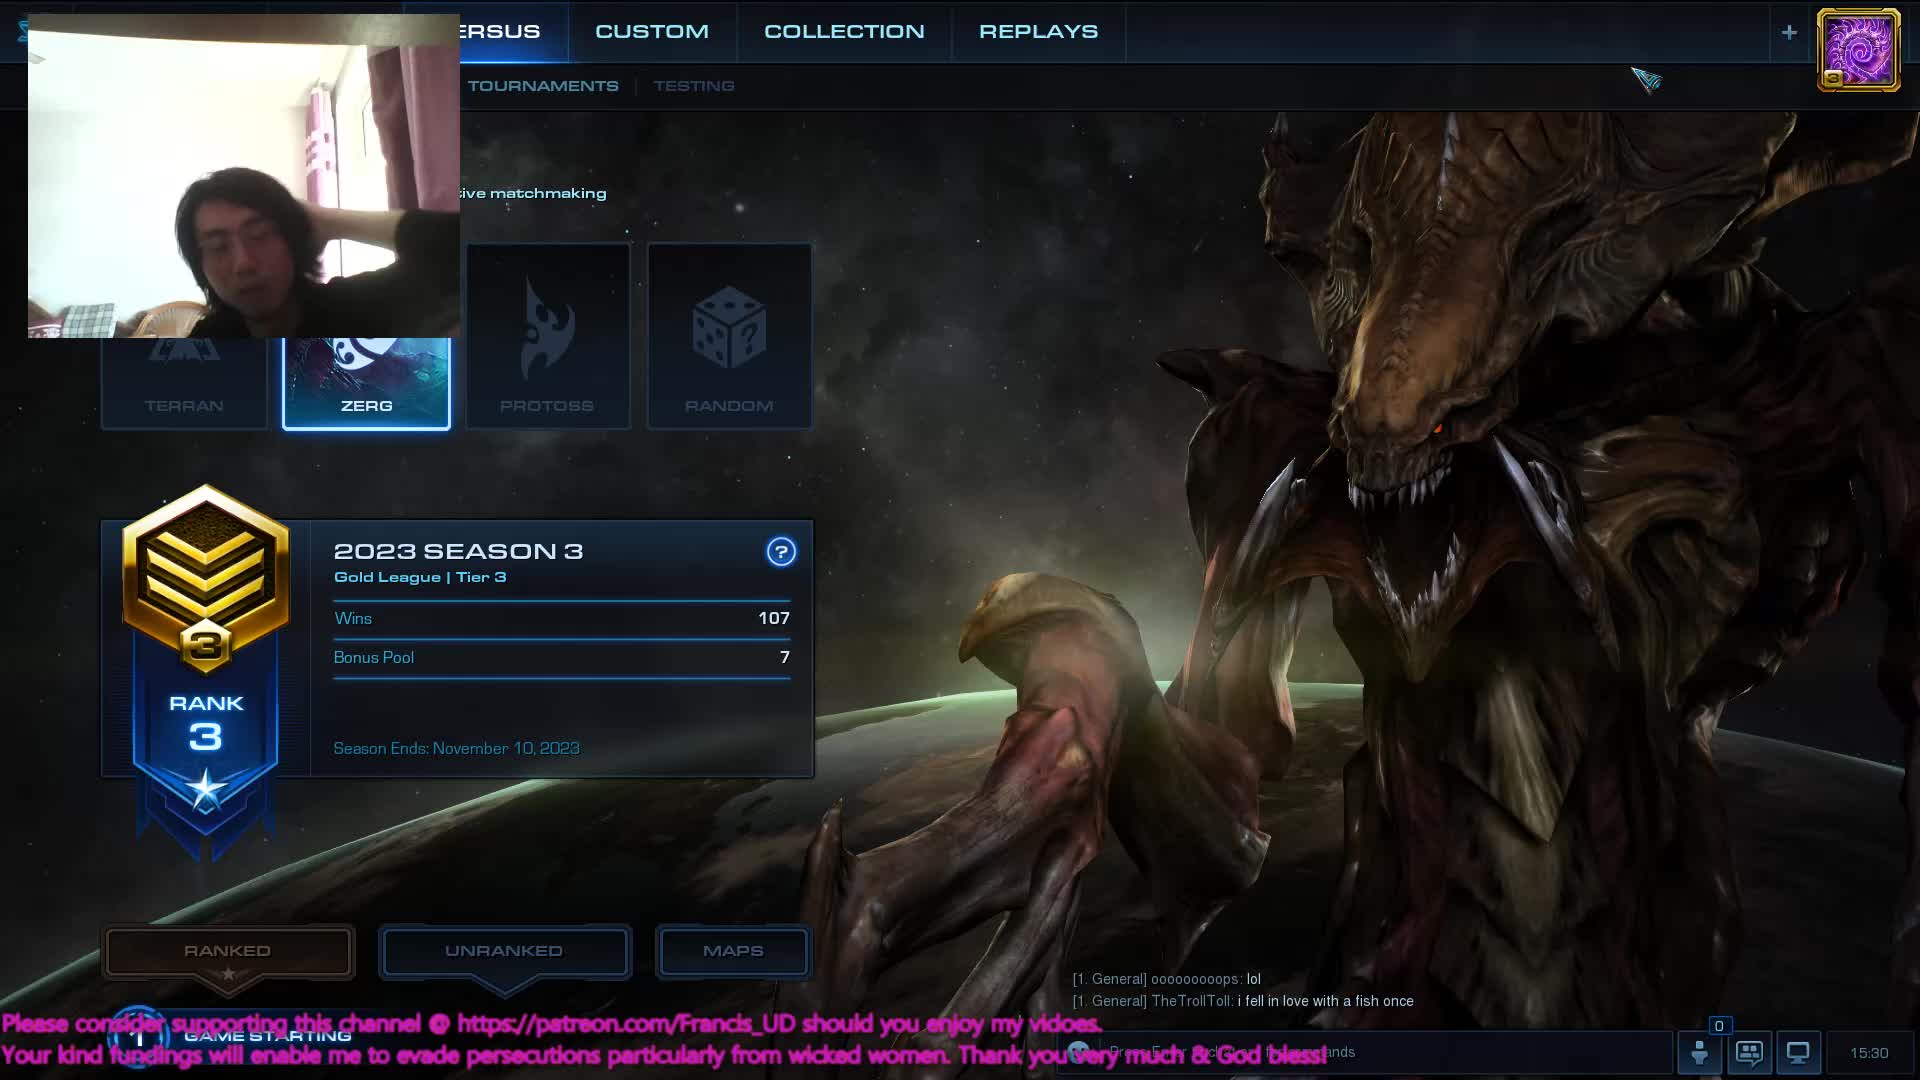Open the monitor icon in bottom bar
This screenshot has height=1080, width=1920.
[x=1798, y=1052]
